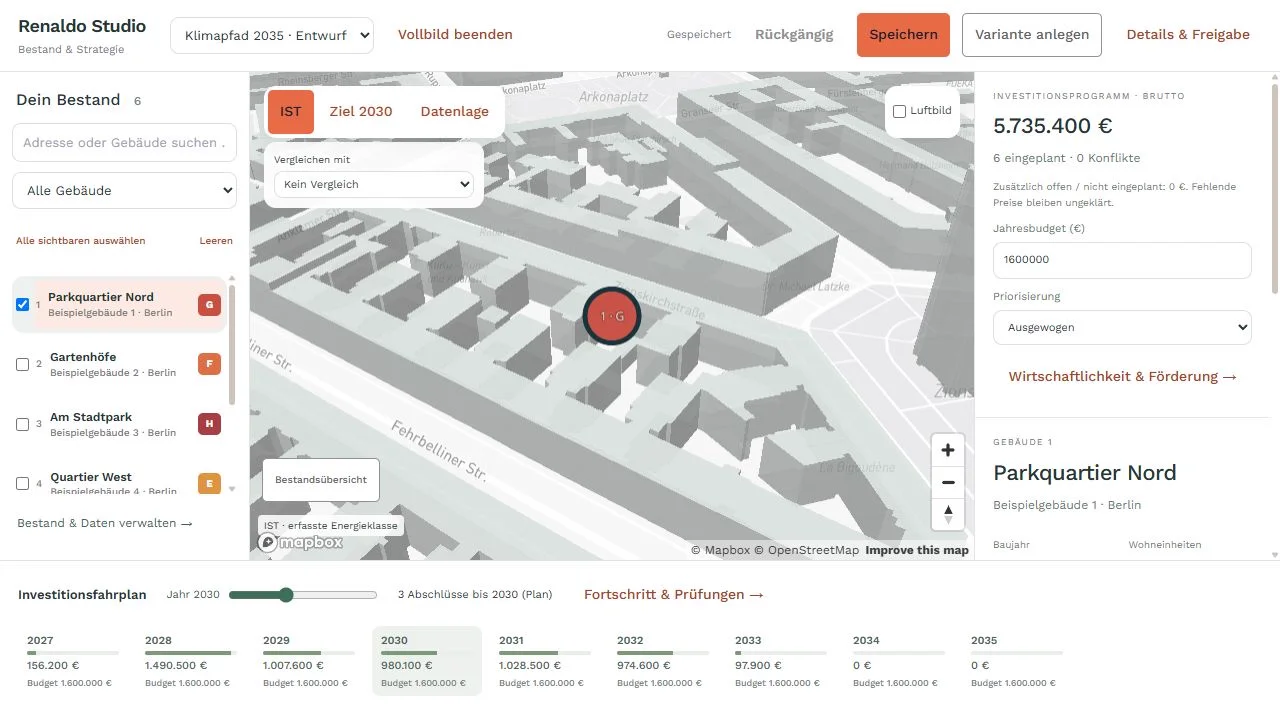Click energy class H badge of Am Stadtpark
The width and height of the screenshot is (1280, 720).
pos(209,424)
